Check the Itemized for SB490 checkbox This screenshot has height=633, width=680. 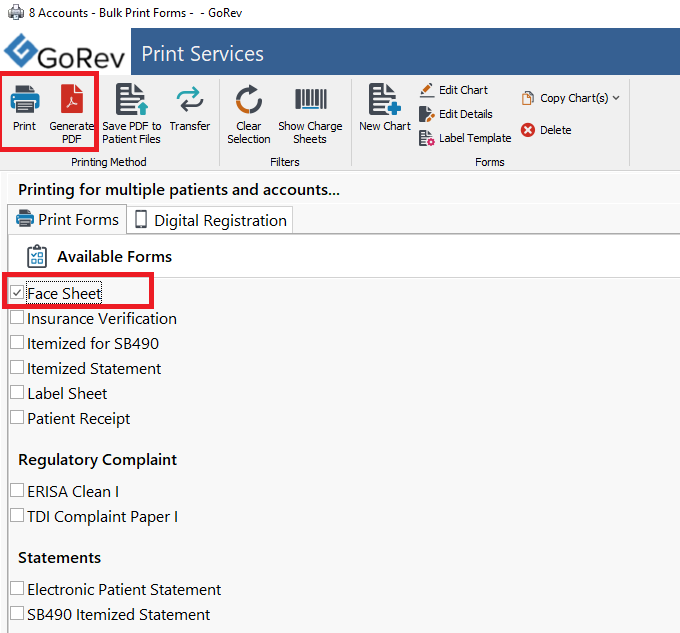[x=17, y=343]
